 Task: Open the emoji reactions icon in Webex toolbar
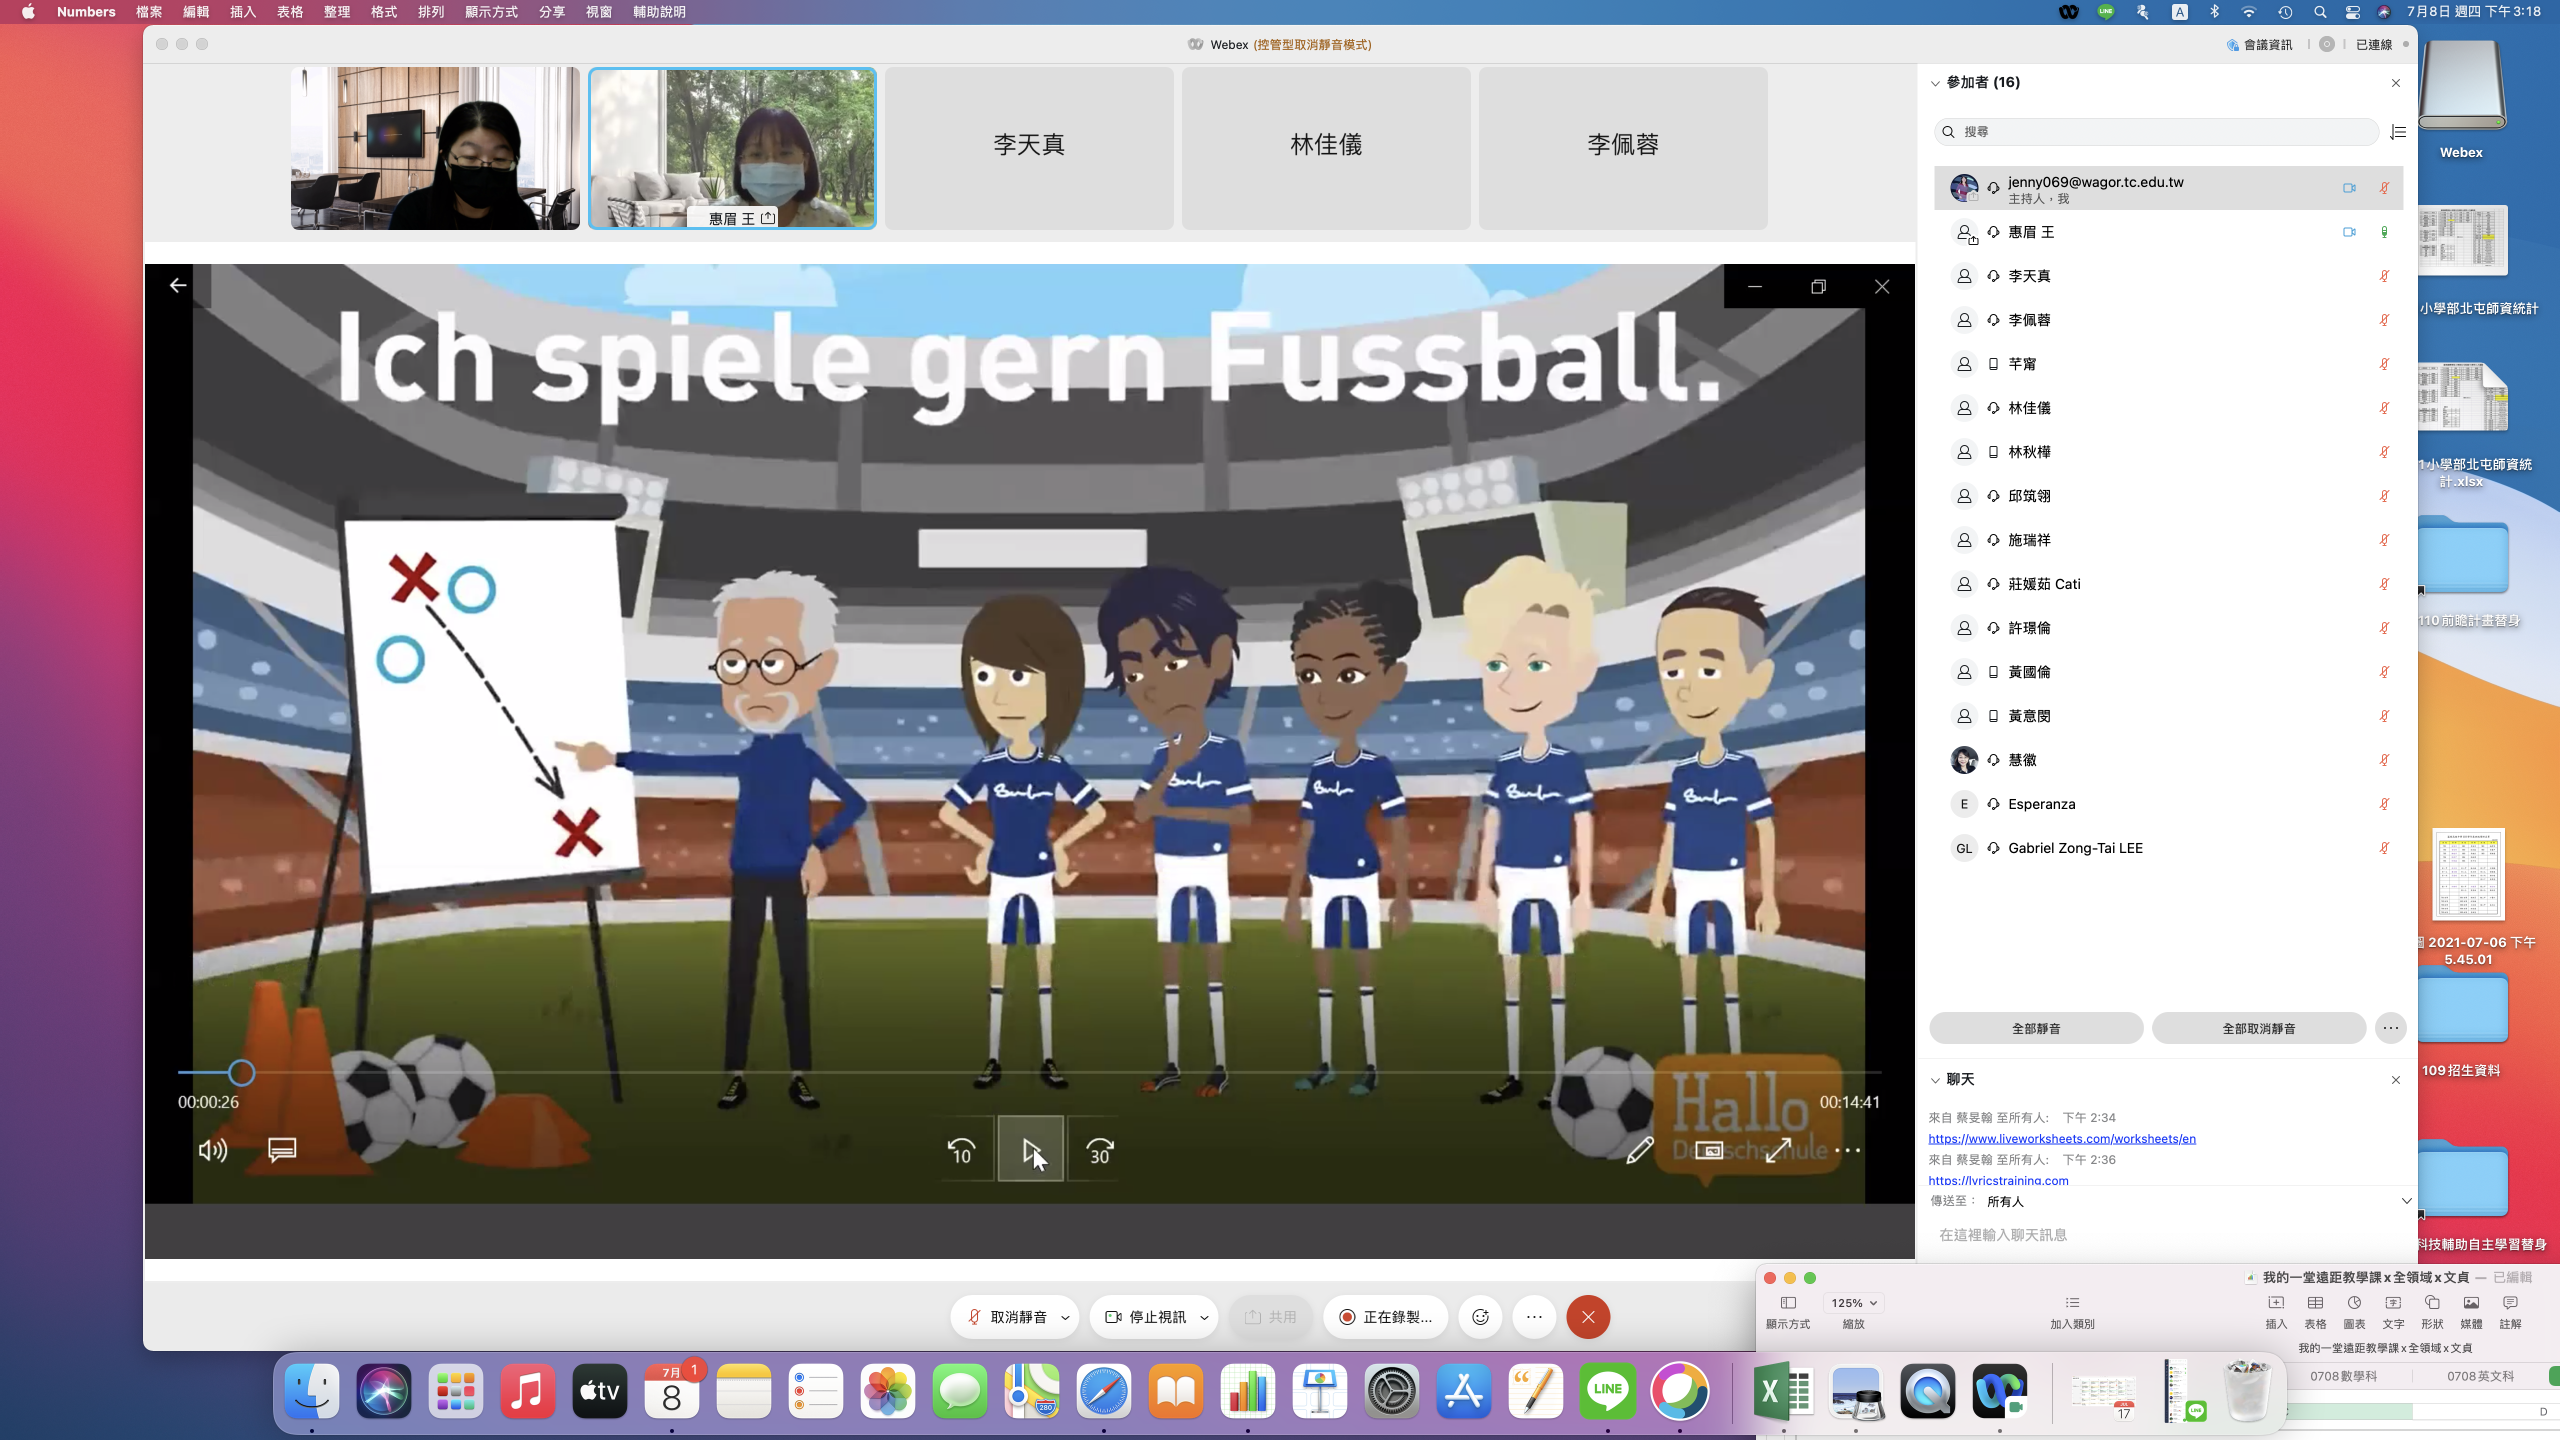(1481, 1317)
